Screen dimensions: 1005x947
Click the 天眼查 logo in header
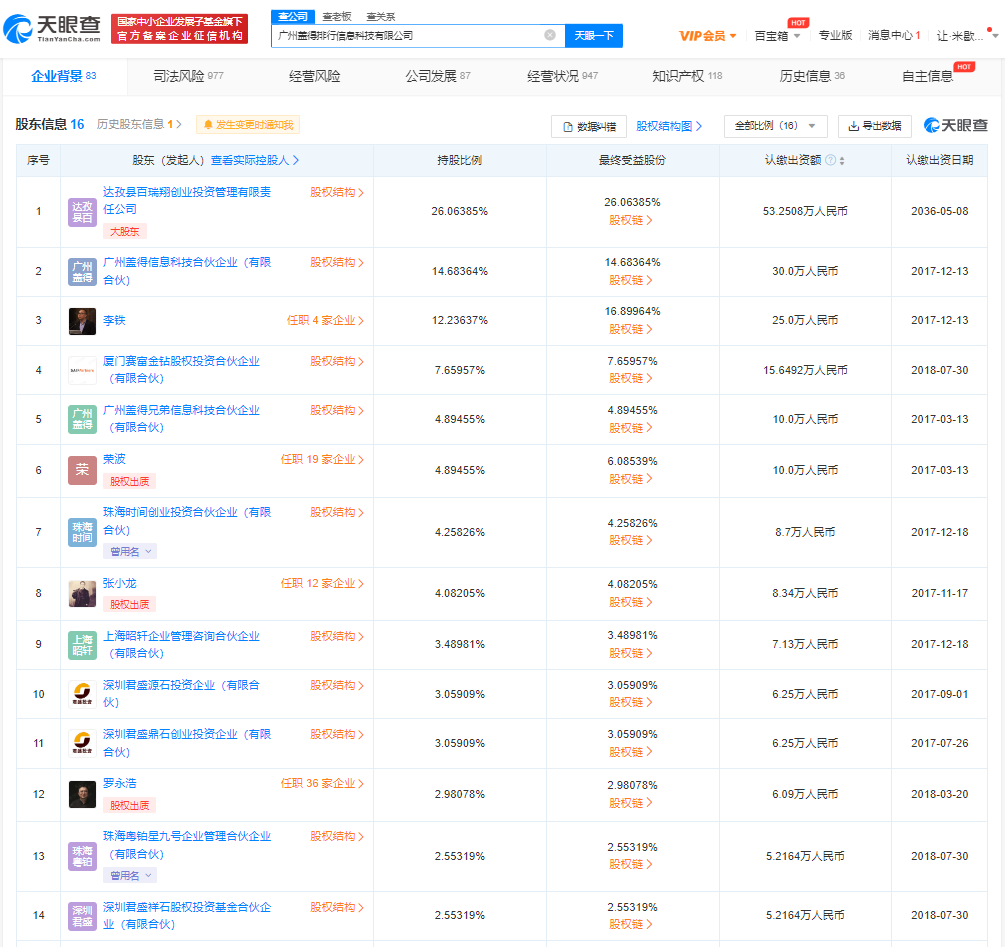pyautogui.click(x=53, y=29)
